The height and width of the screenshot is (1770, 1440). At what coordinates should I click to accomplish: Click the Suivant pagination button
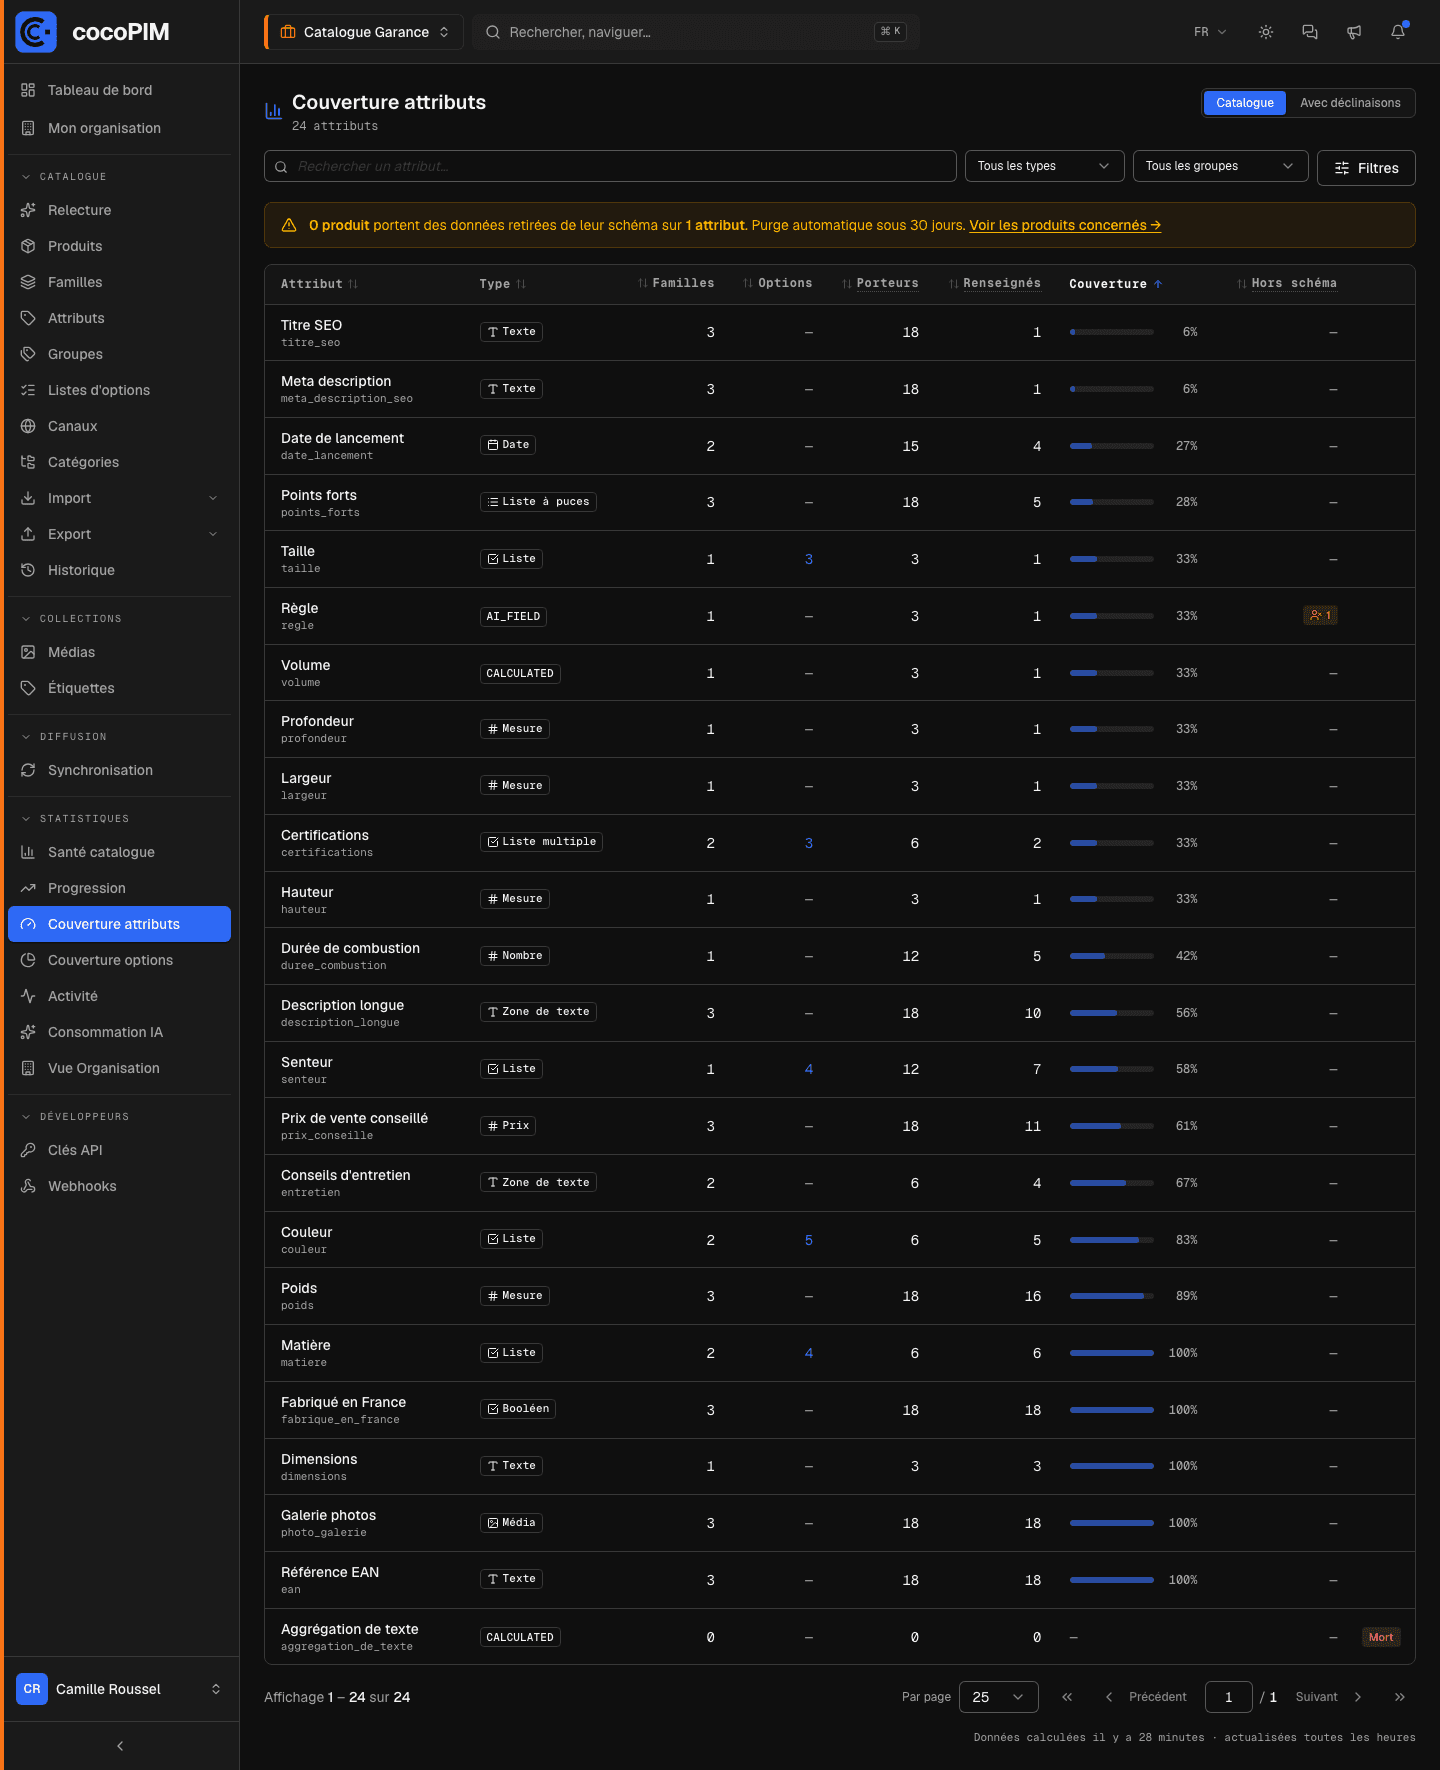1329,1697
